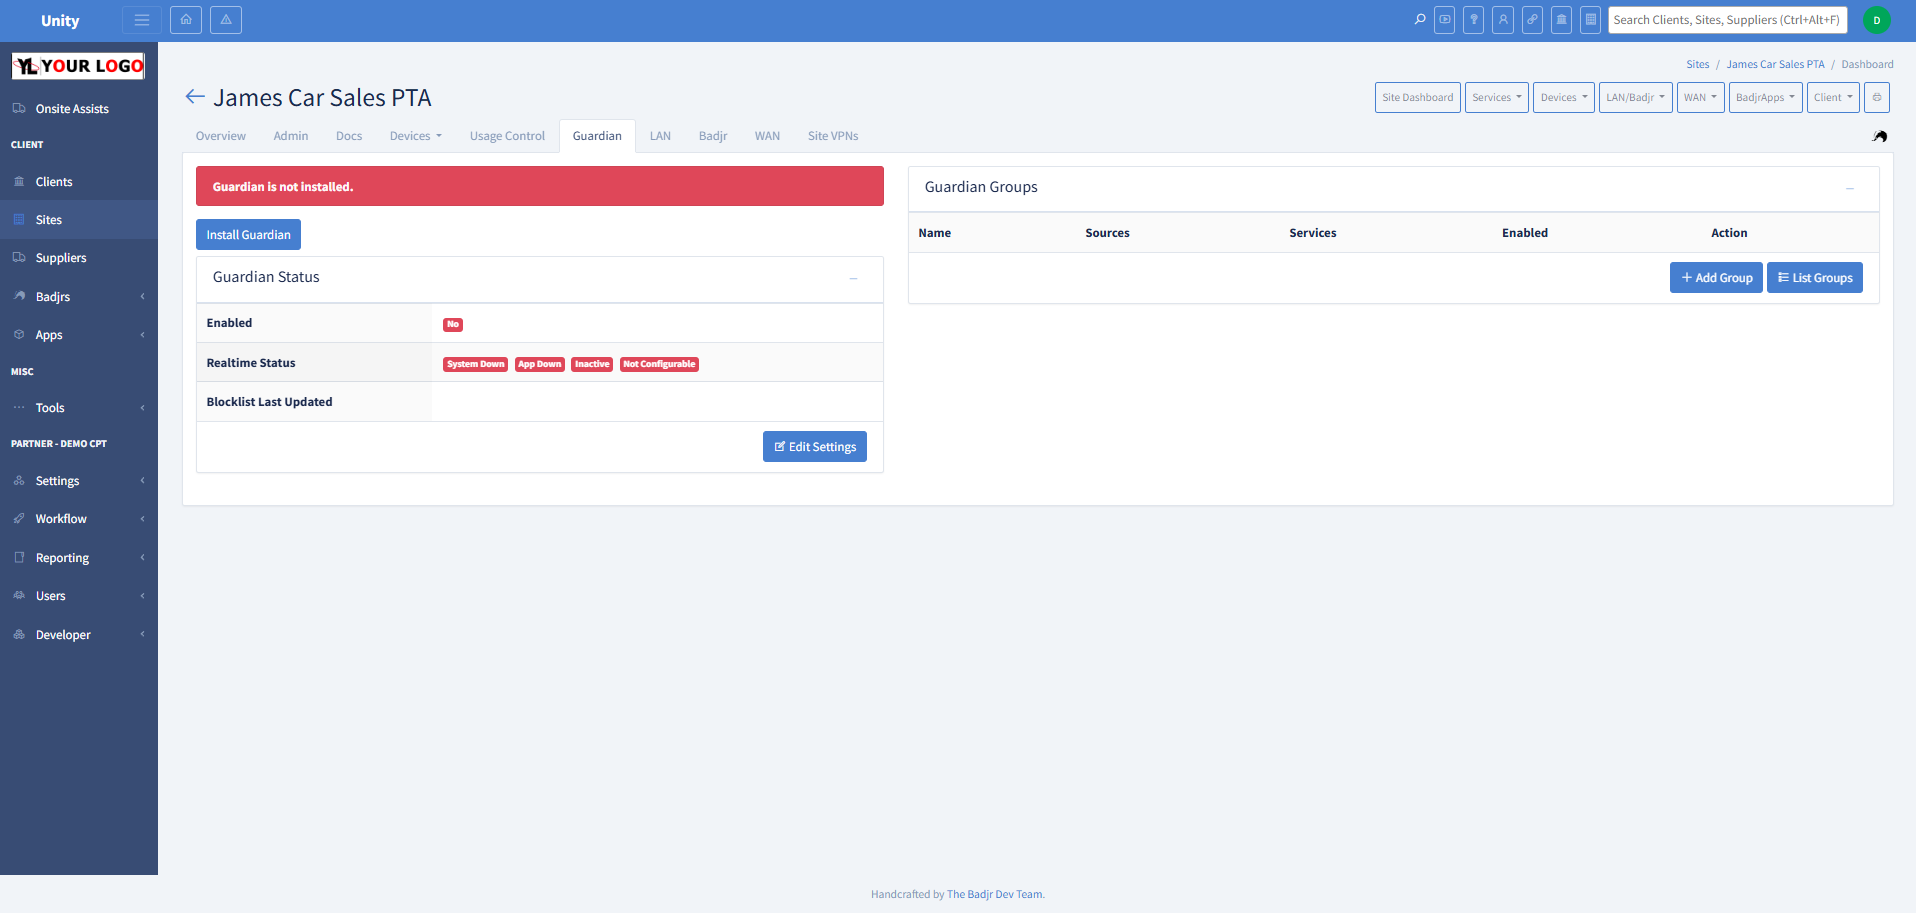The width and height of the screenshot is (1916, 913).
Task: Click the printer icon button
Action: [x=1877, y=97]
